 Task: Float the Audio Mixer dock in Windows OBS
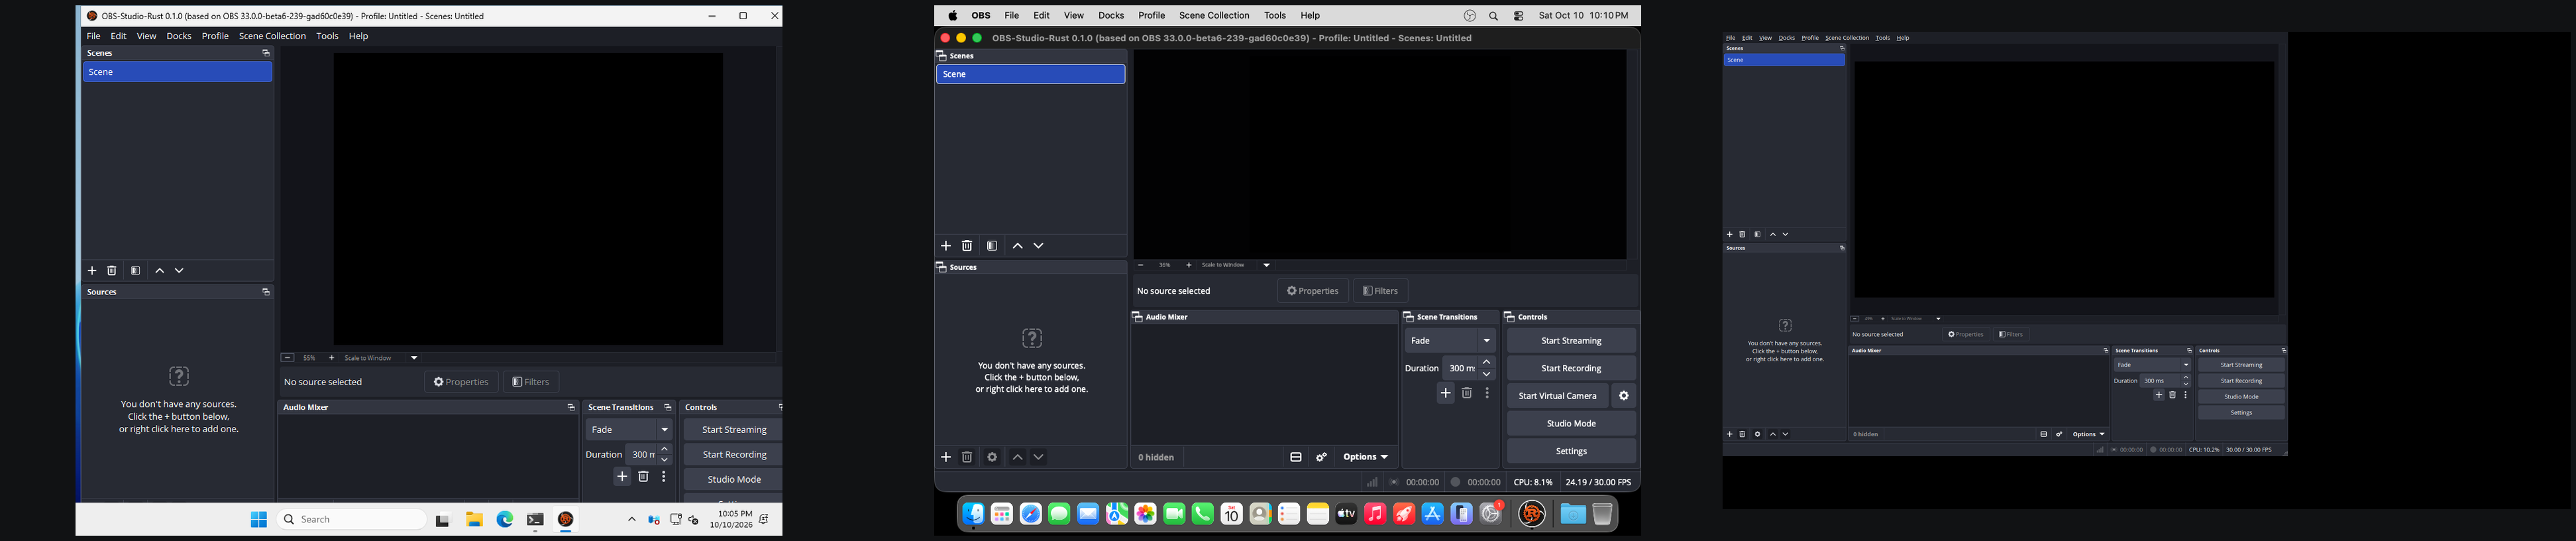pyautogui.click(x=571, y=407)
